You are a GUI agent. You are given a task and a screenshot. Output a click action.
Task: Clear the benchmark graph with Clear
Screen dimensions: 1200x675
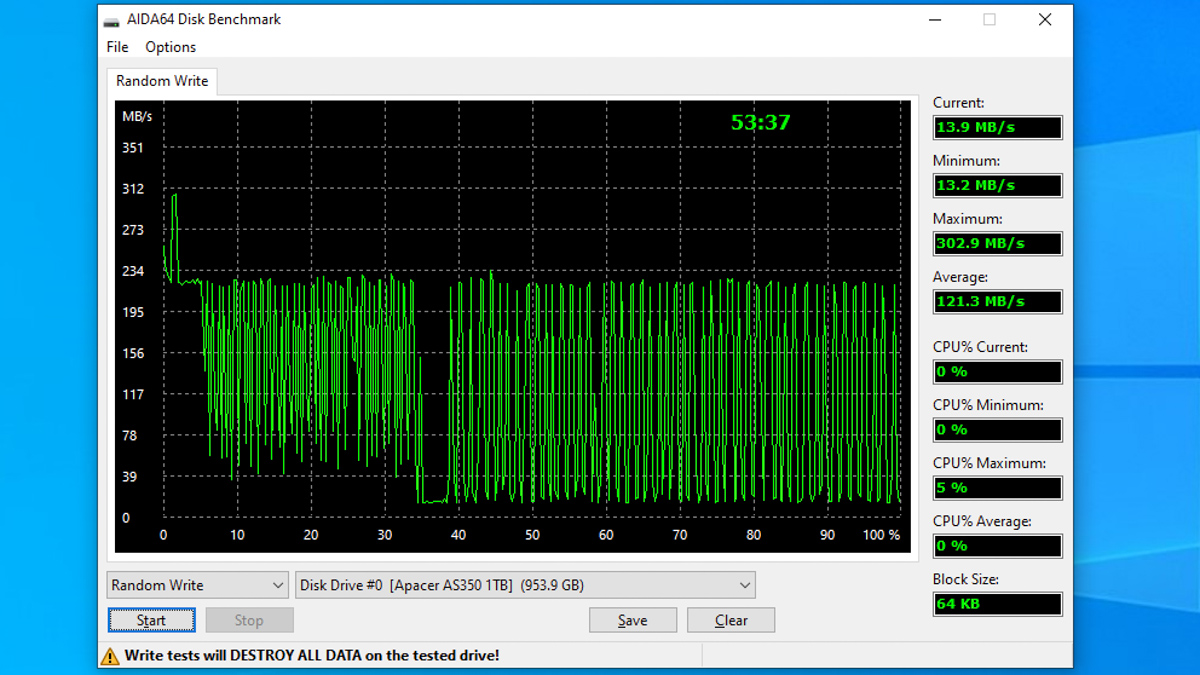pyautogui.click(x=731, y=620)
